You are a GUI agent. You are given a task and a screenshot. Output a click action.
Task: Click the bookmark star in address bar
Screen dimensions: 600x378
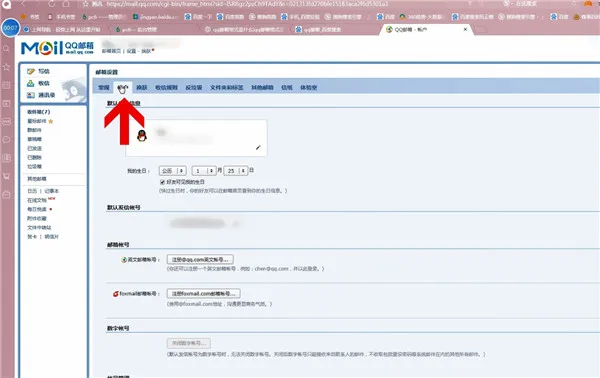[85, 4]
